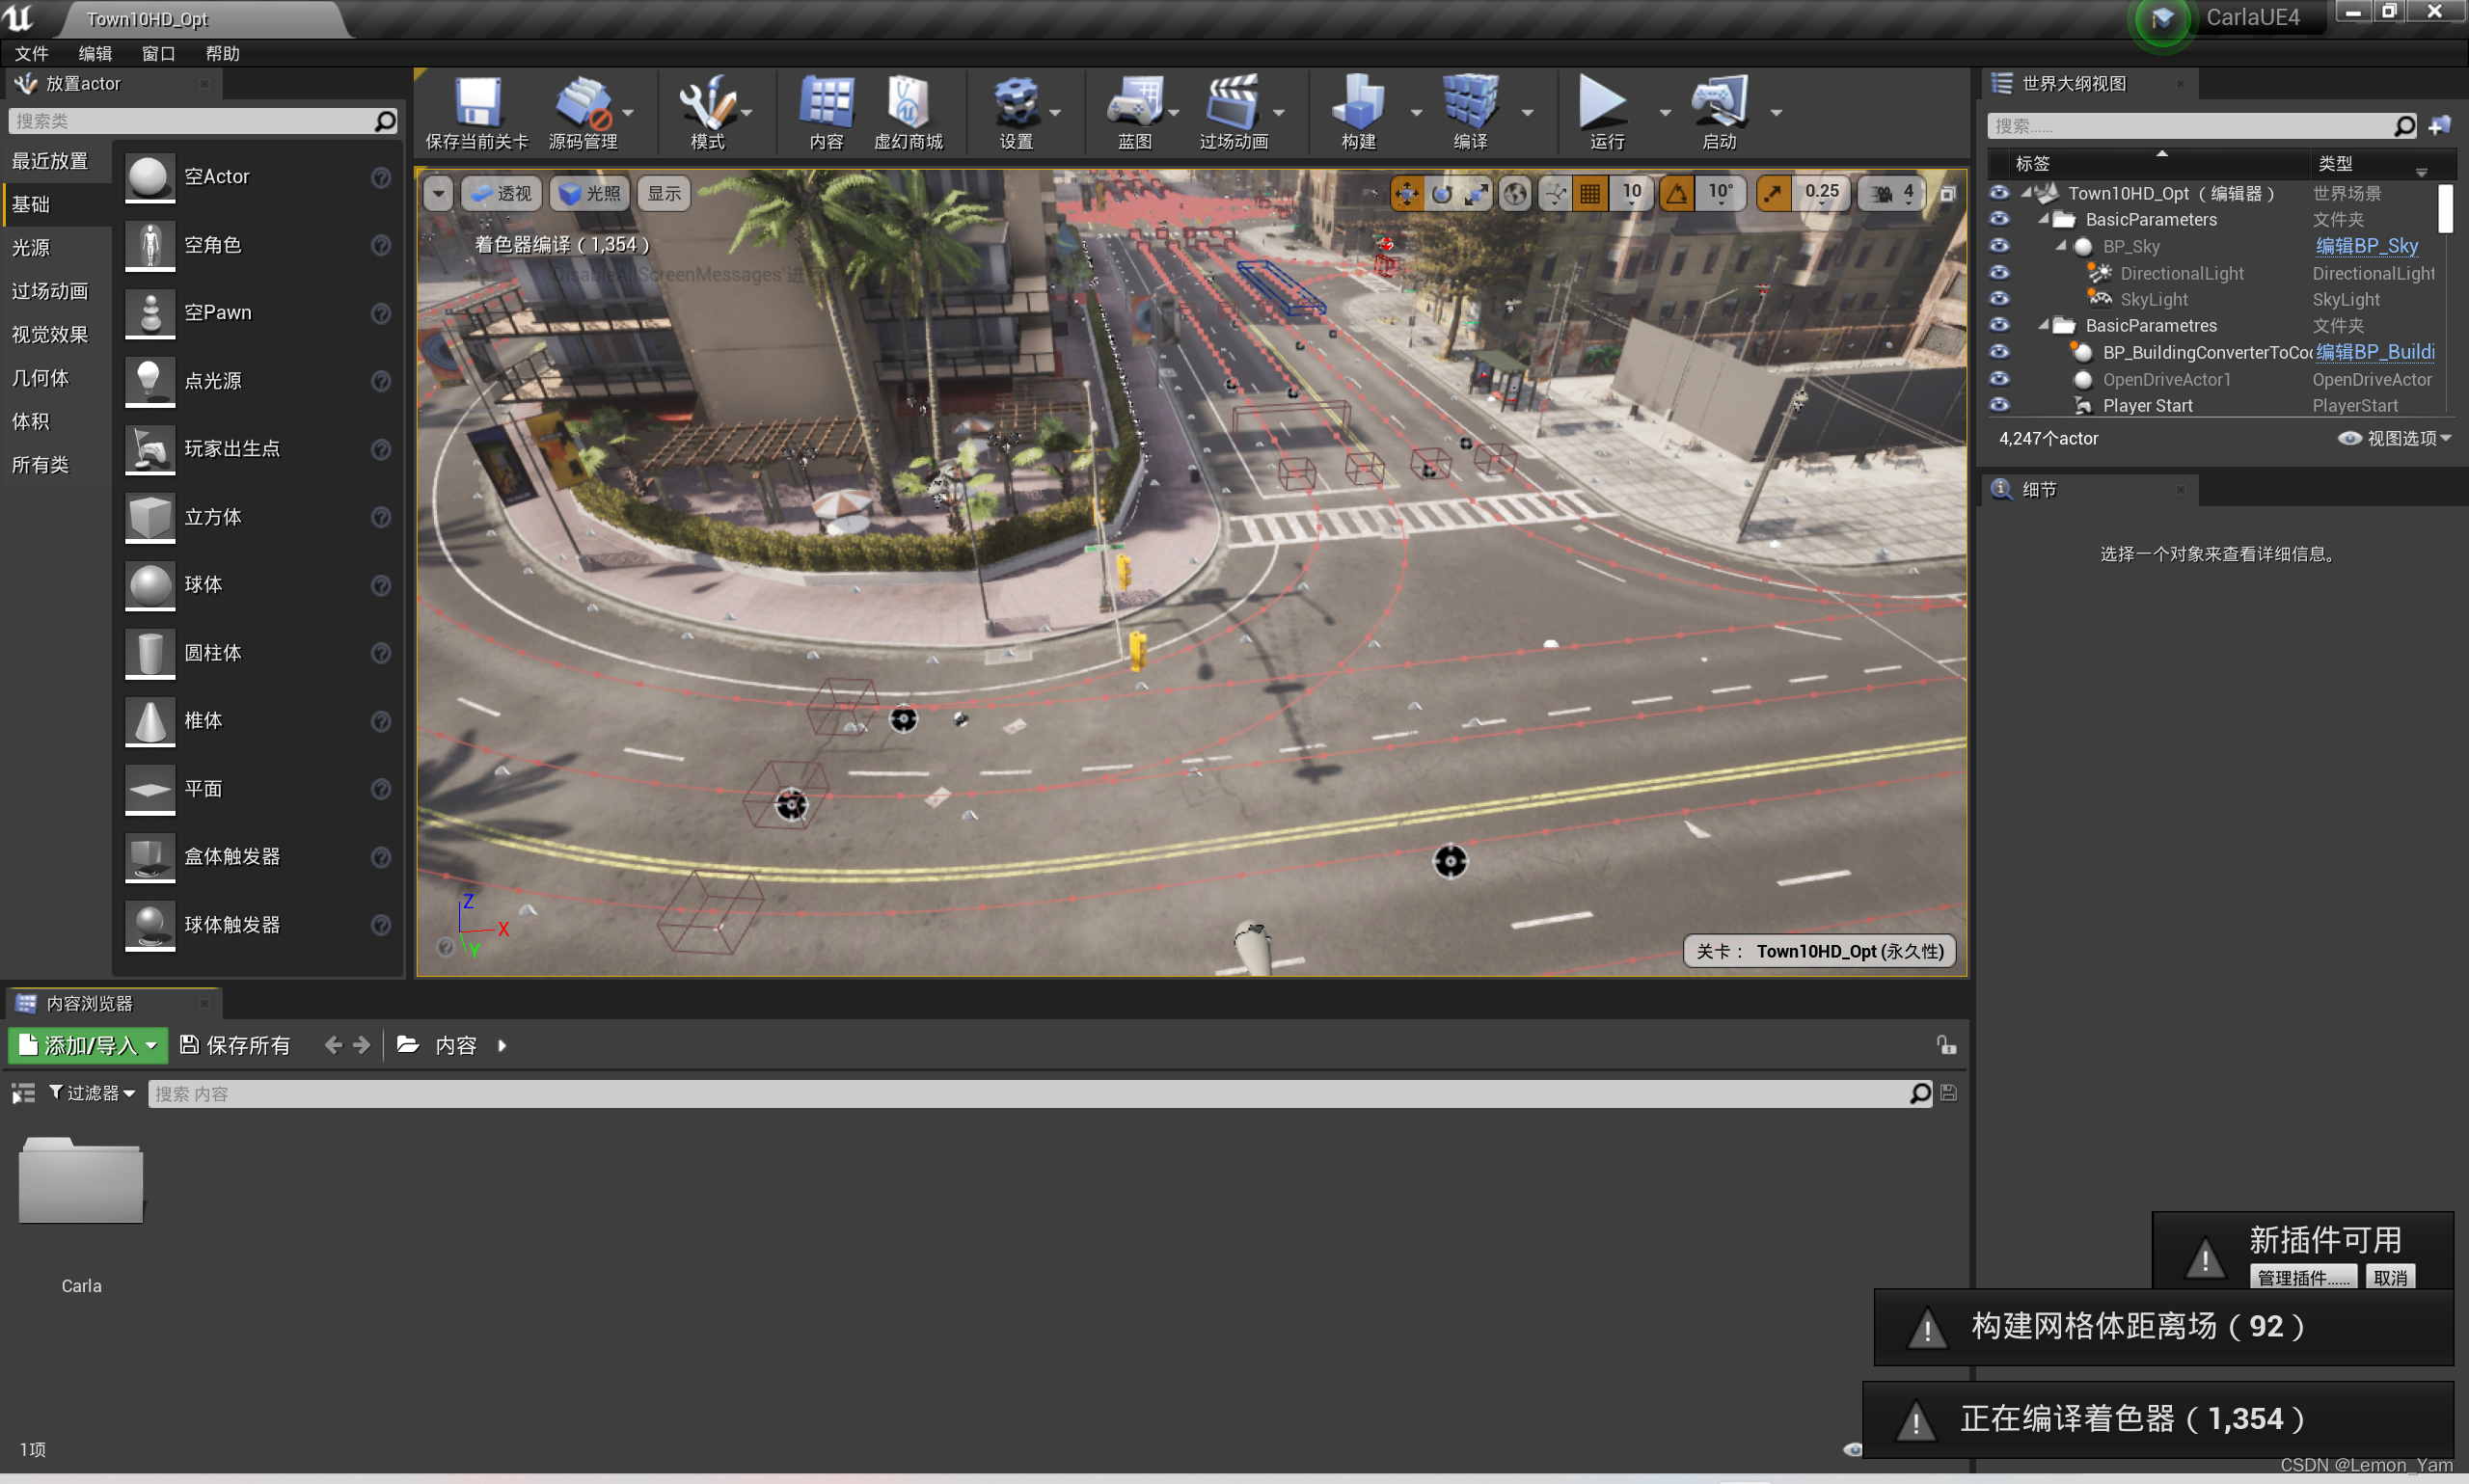Click the 空Actor sphere icon
2469x1484 pixels.
coord(150,177)
